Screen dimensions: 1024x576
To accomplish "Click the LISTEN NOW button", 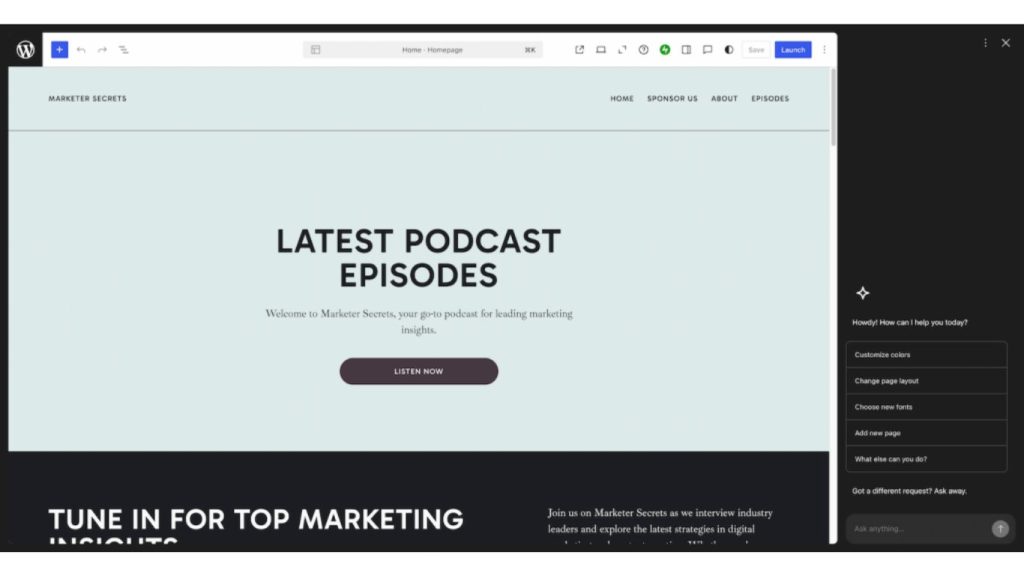I will [419, 371].
